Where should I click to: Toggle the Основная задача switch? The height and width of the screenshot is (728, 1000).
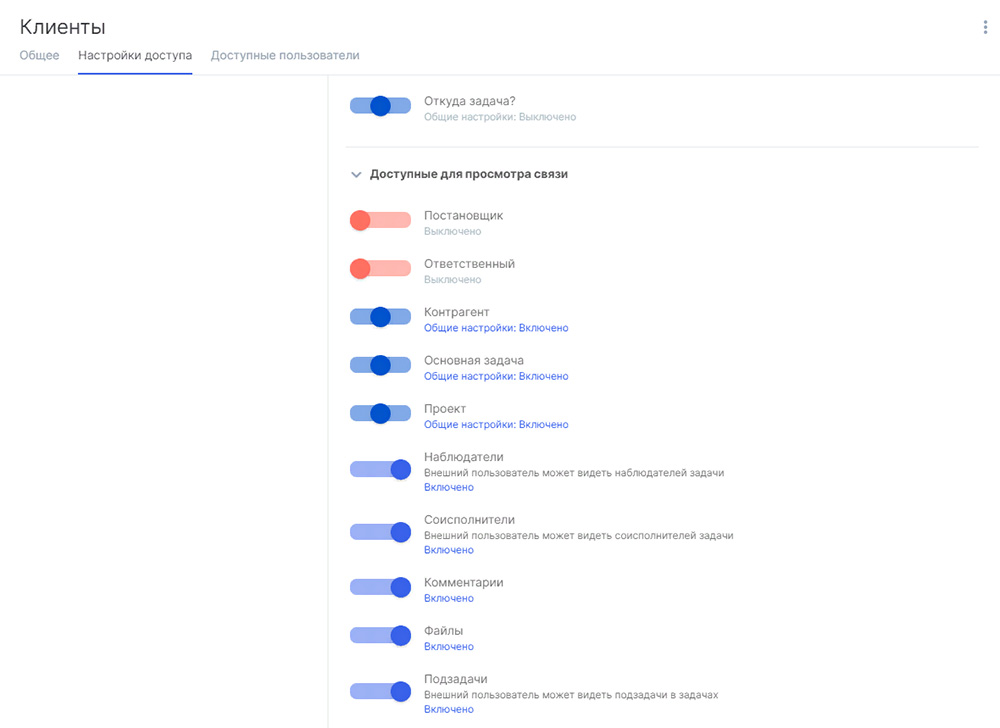tap(380, 365)
